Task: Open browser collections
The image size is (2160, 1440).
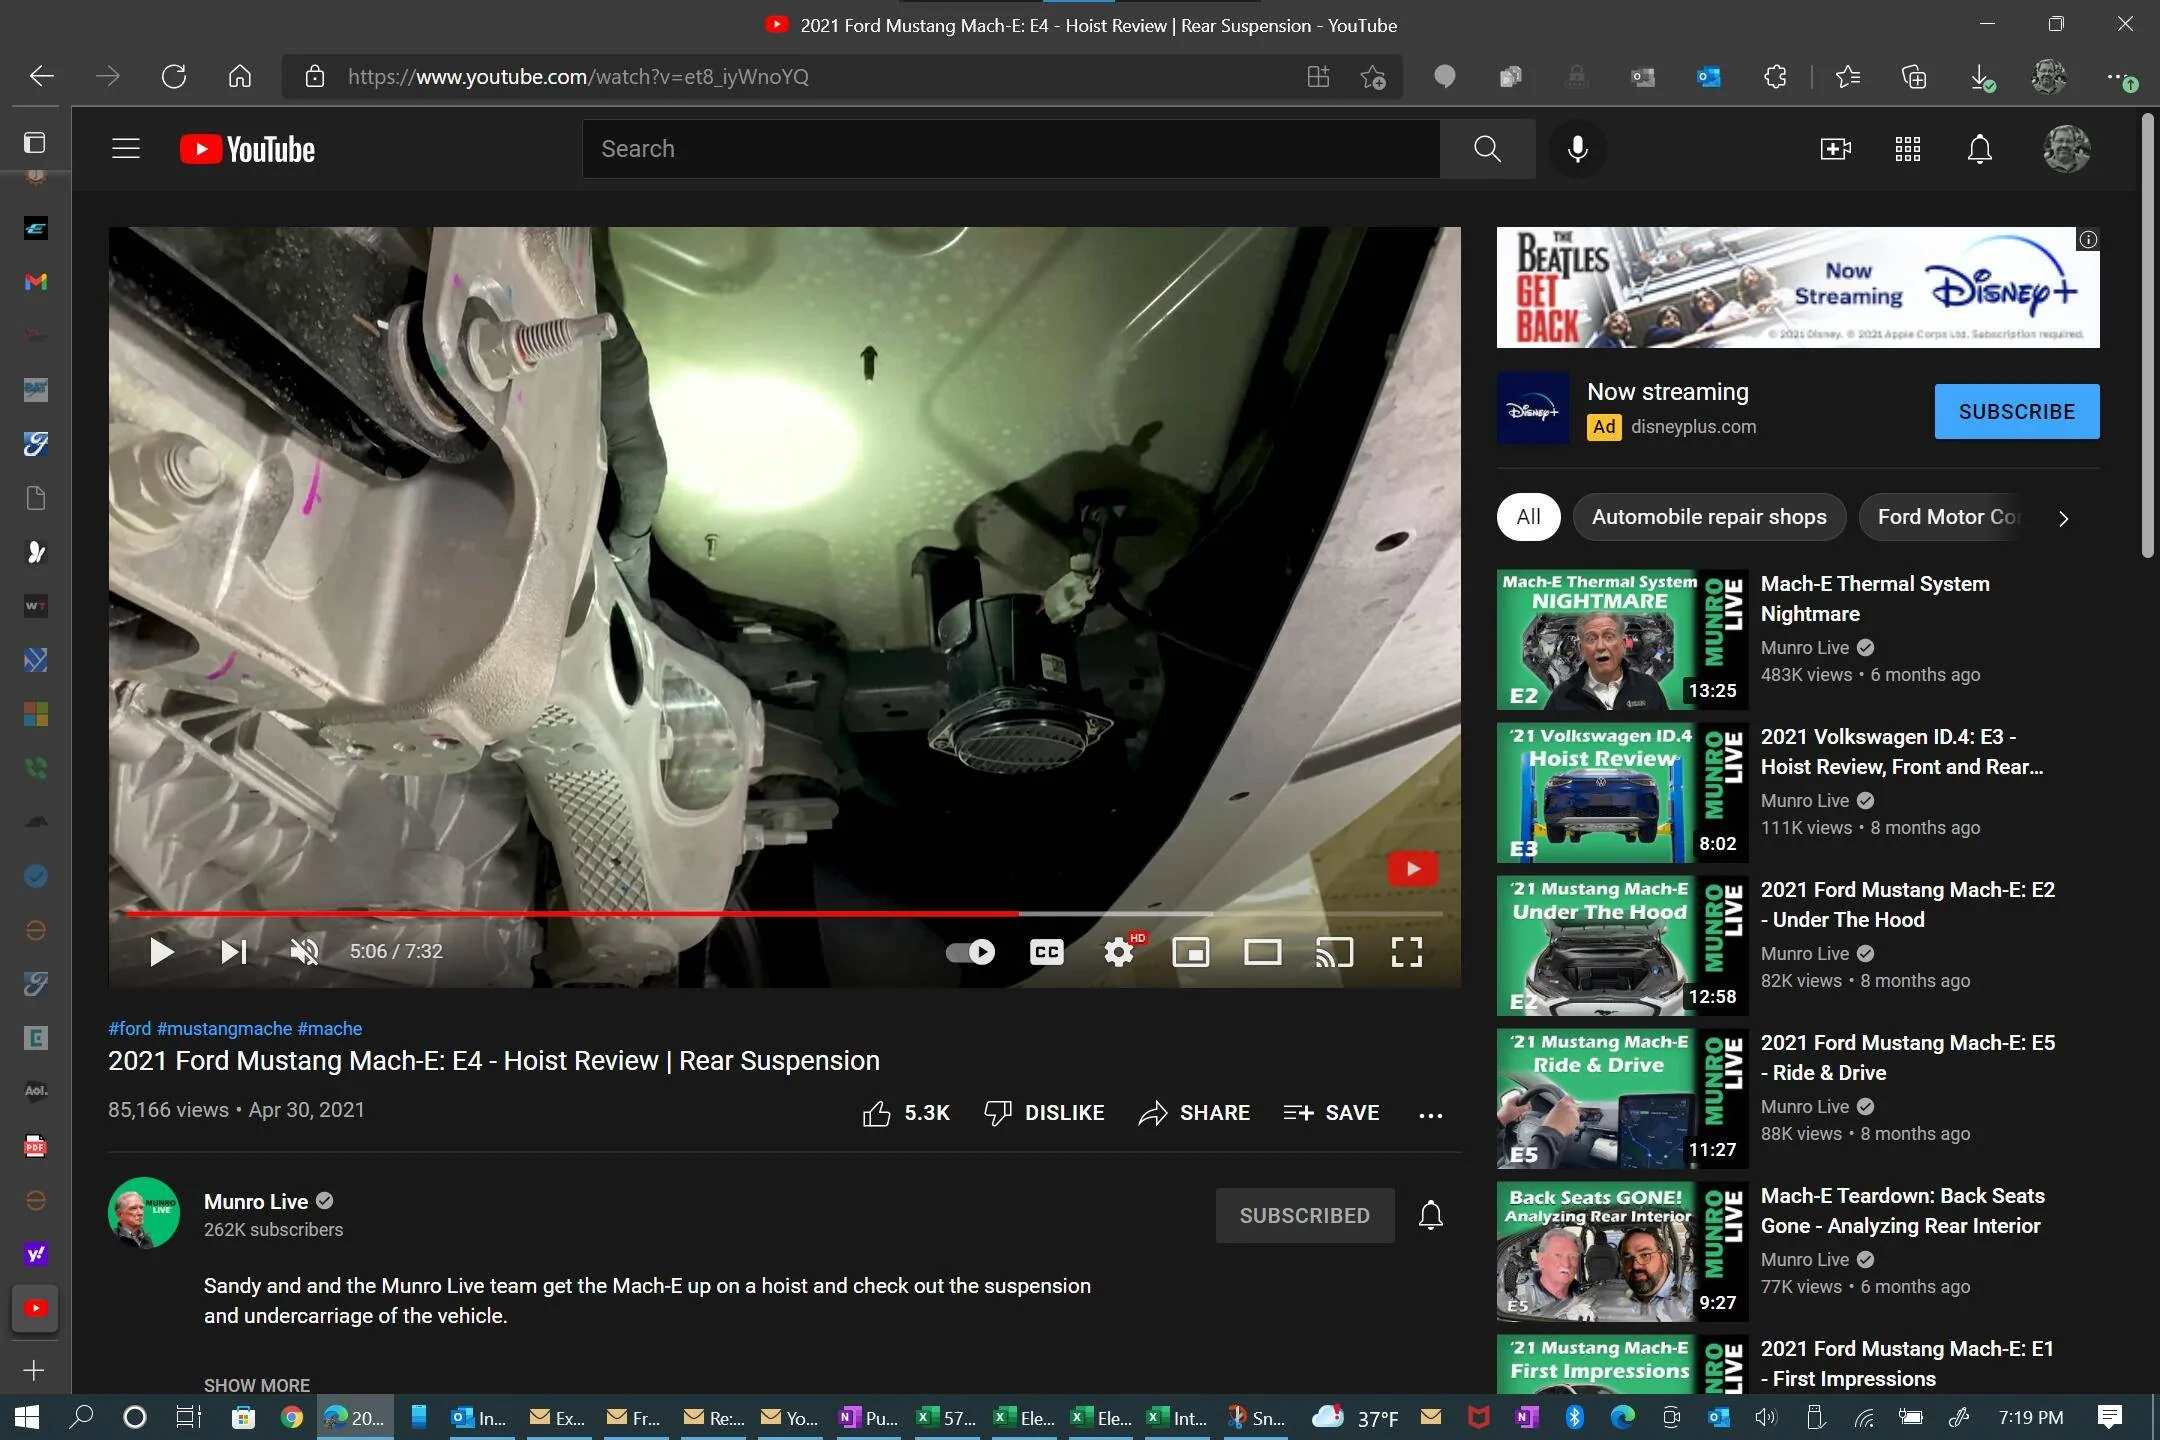Action: pyautogui.click(x=1914, y=77)
